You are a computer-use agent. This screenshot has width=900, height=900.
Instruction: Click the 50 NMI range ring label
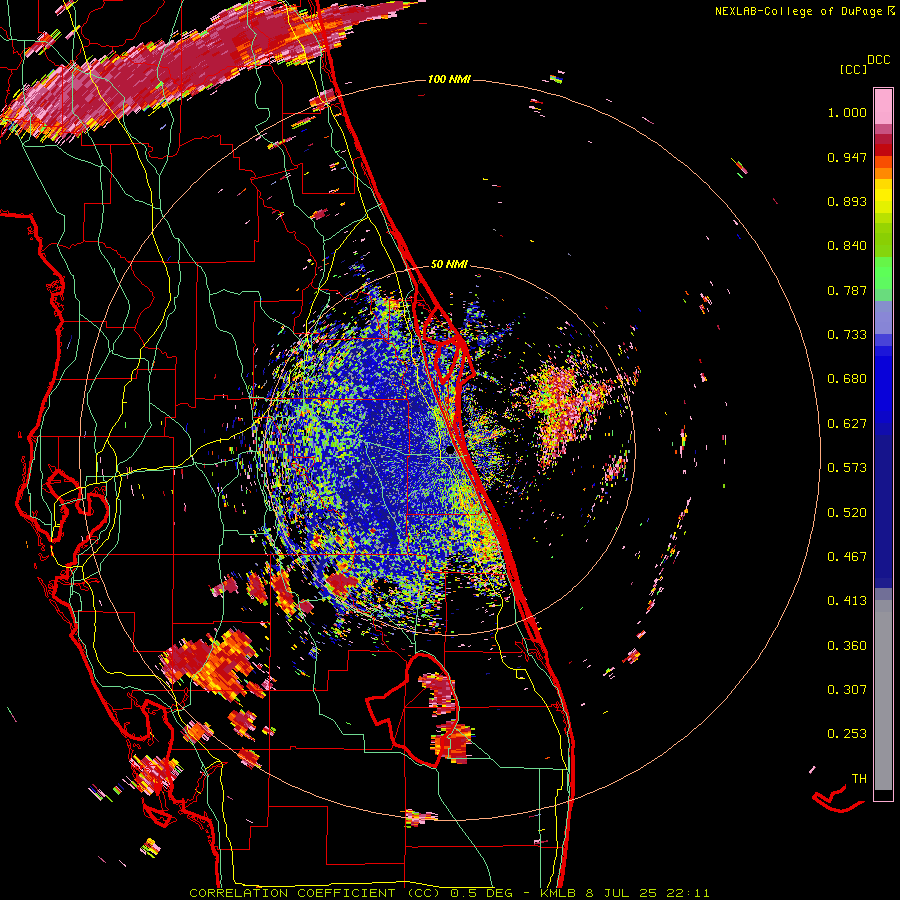(449, 265)
